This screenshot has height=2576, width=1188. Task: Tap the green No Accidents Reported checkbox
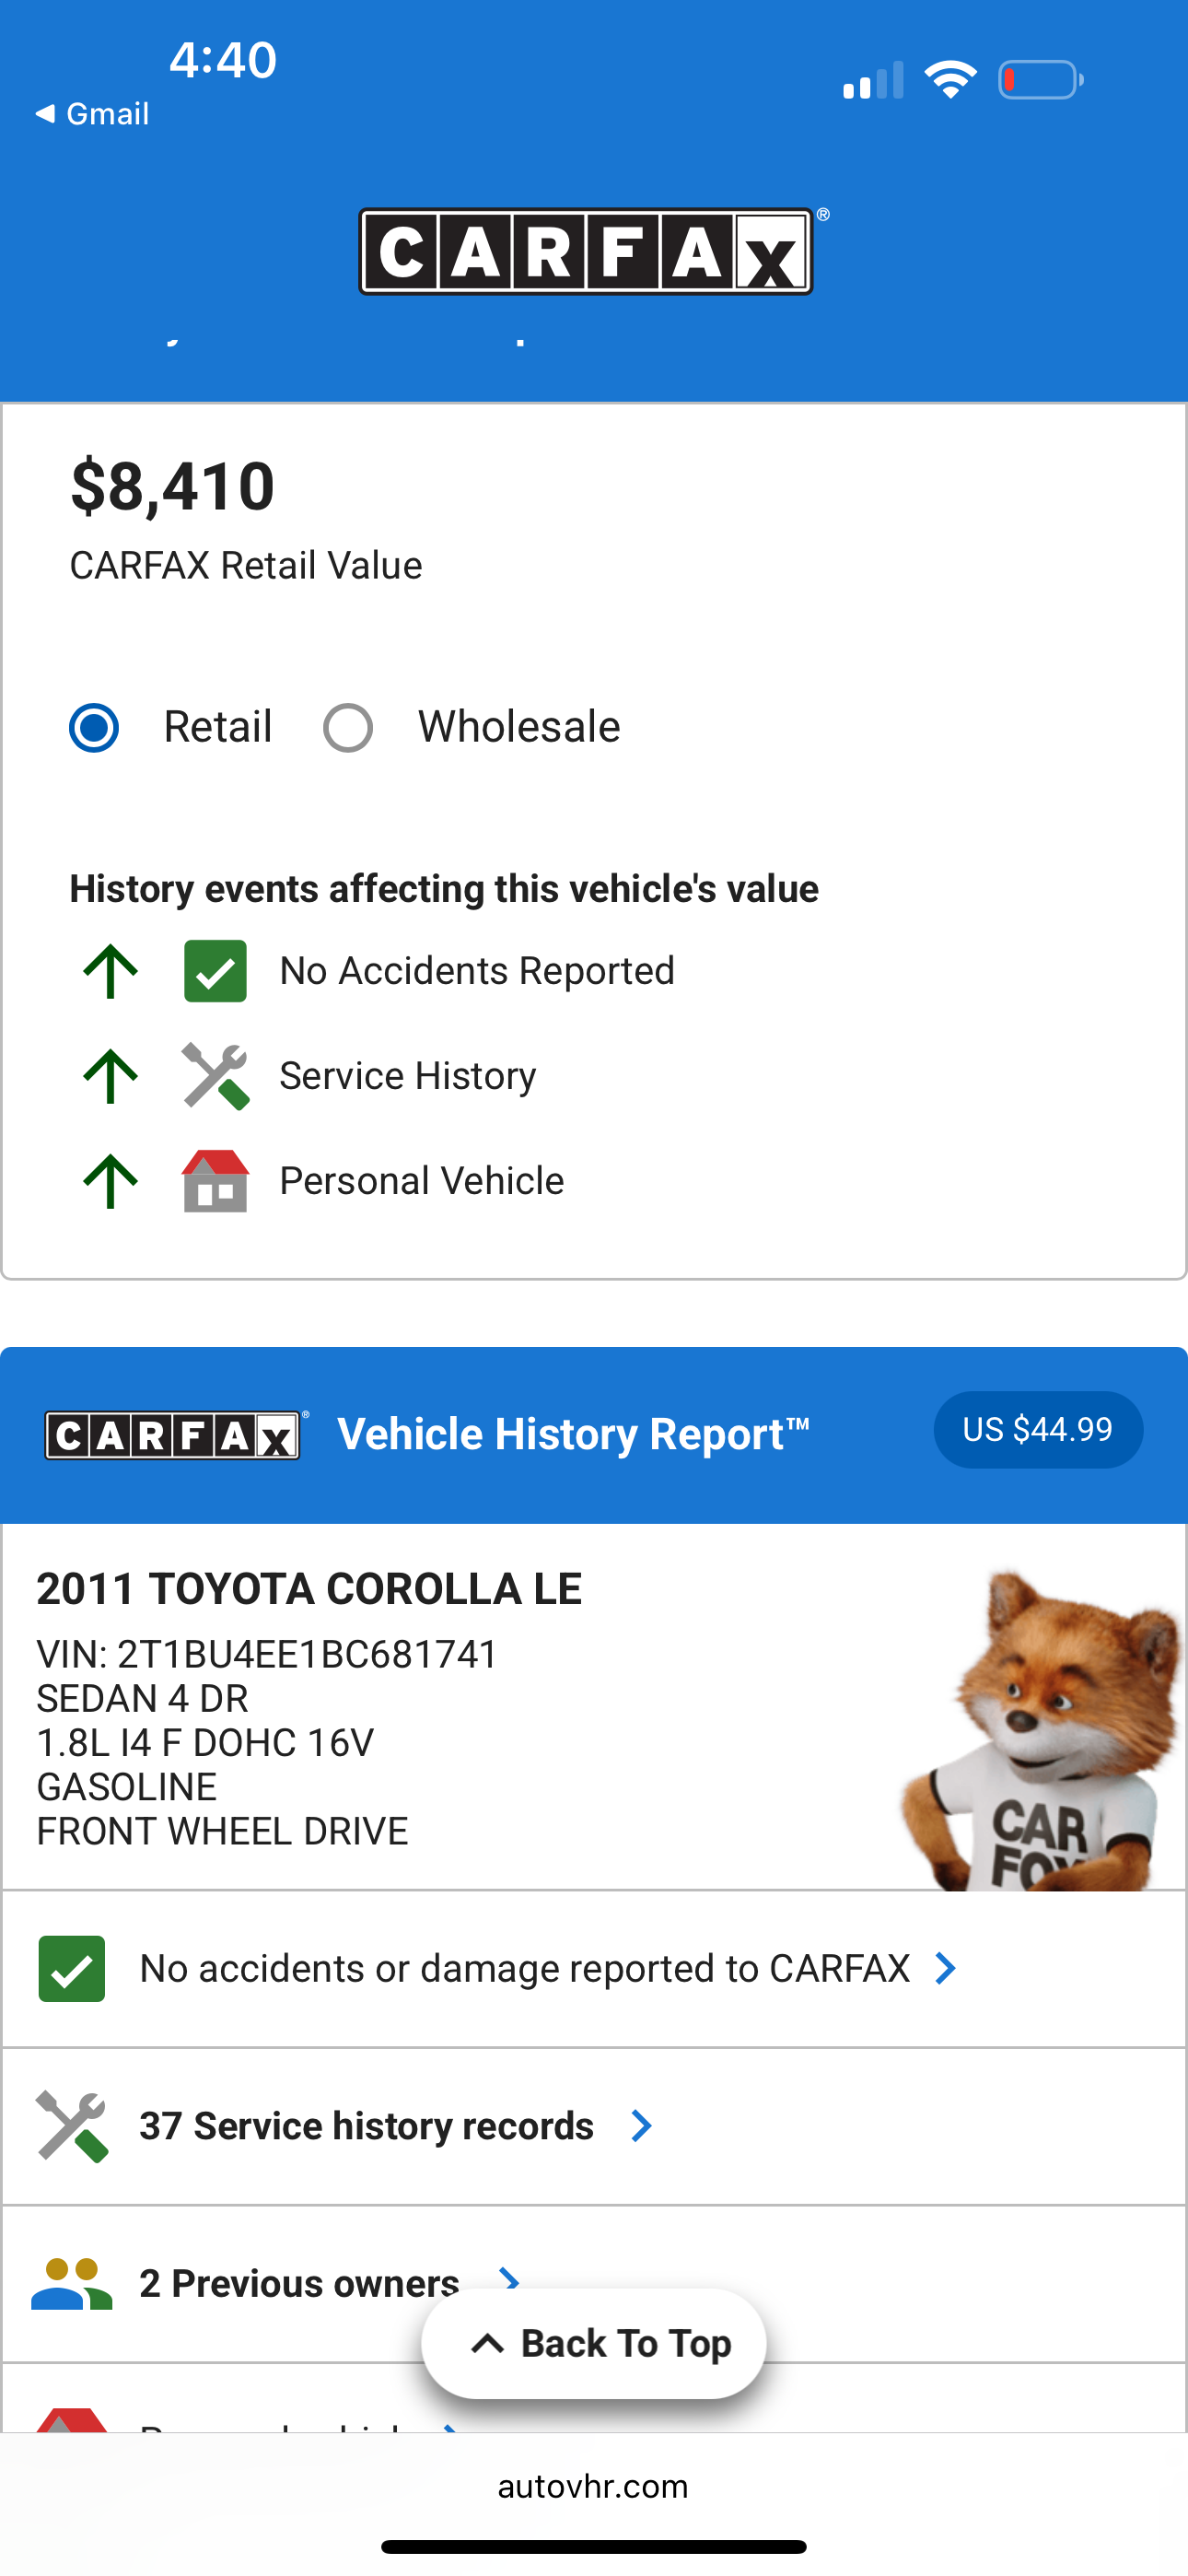point(215,971)
